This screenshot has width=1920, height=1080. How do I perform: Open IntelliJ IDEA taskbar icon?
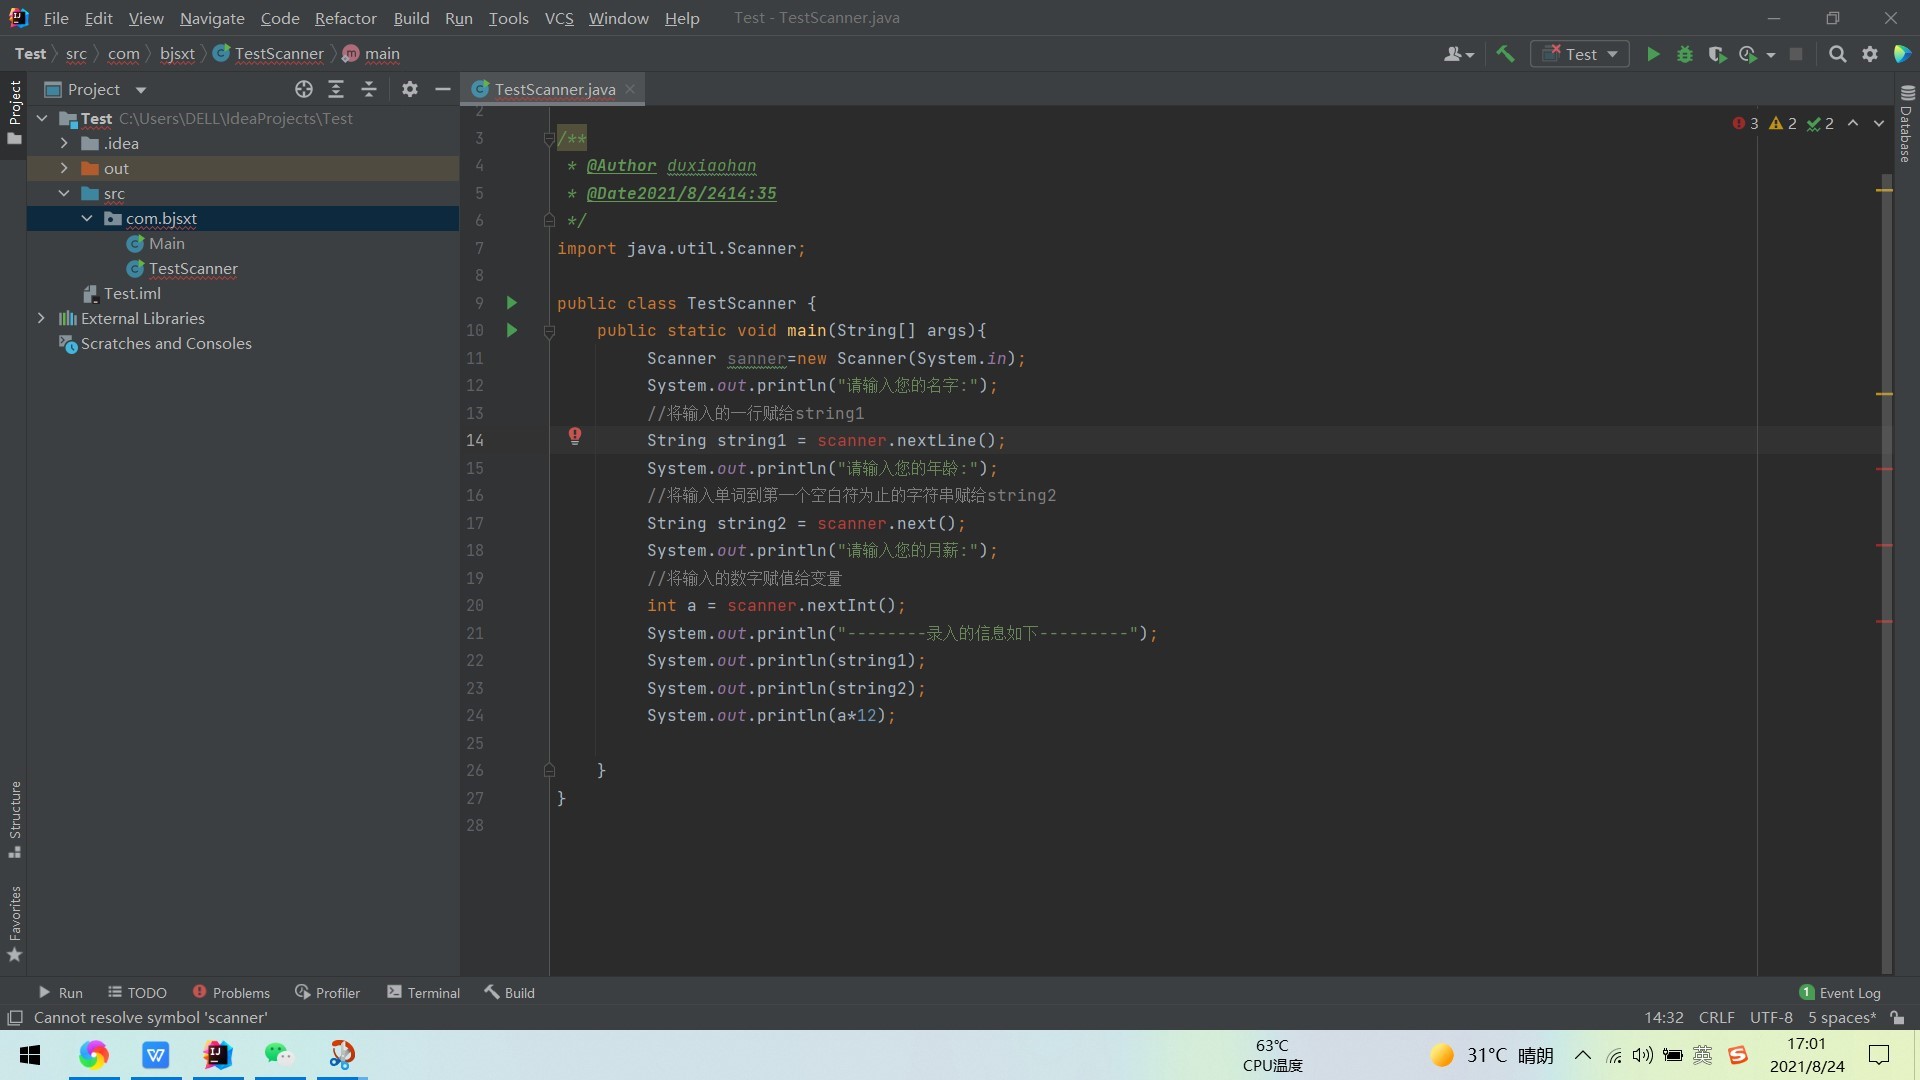point(217,1055)
